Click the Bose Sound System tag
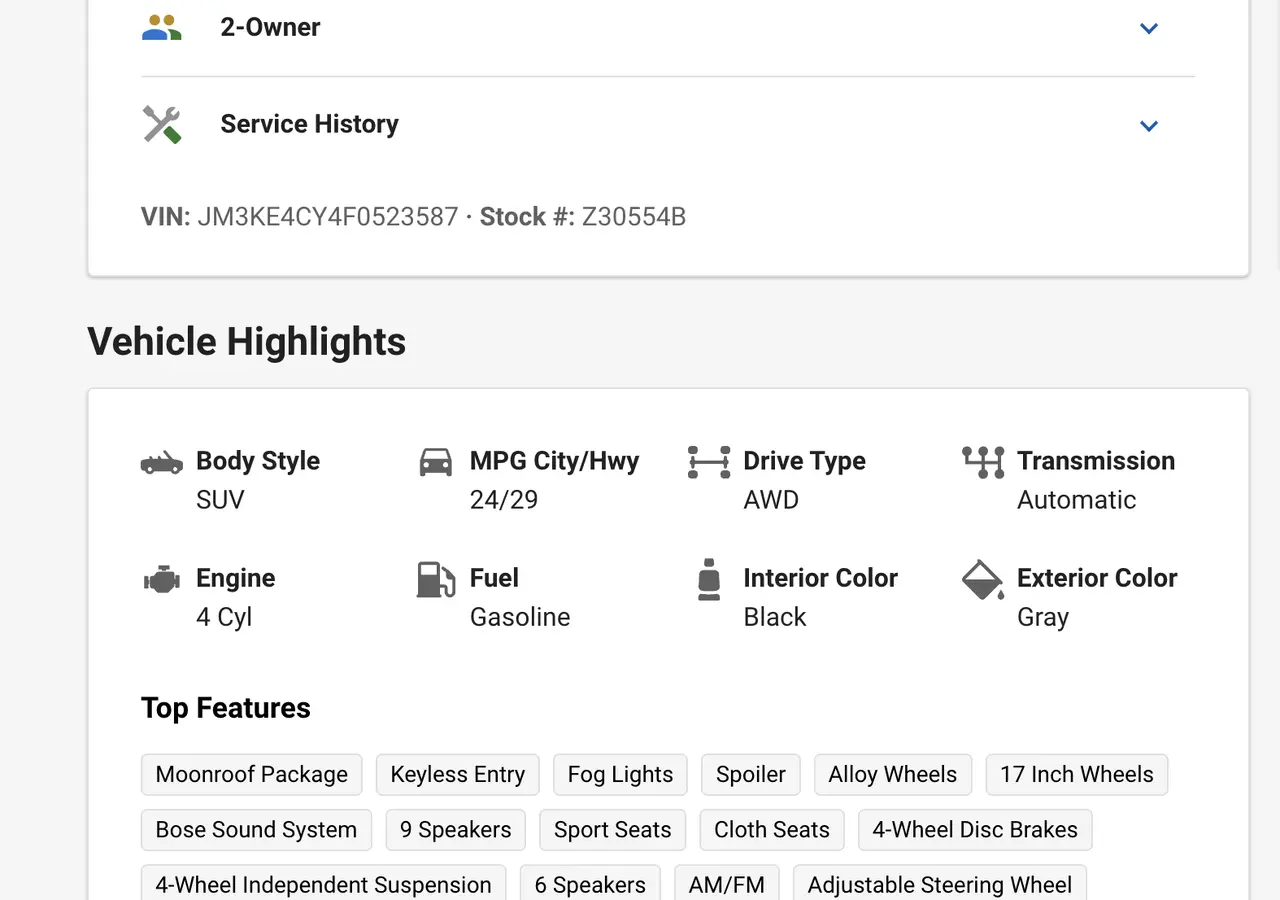 click(256, 830)
